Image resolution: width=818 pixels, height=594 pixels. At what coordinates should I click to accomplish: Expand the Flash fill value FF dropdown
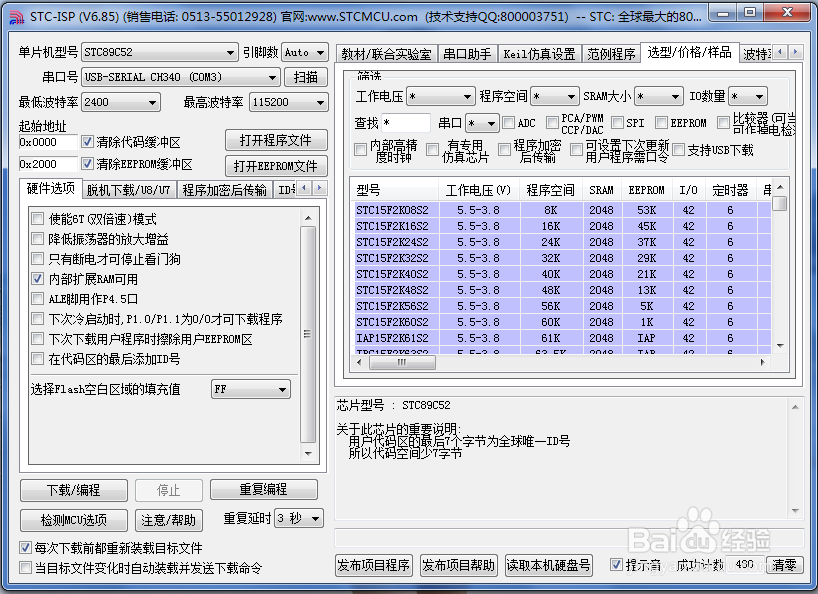coord(250,389)
